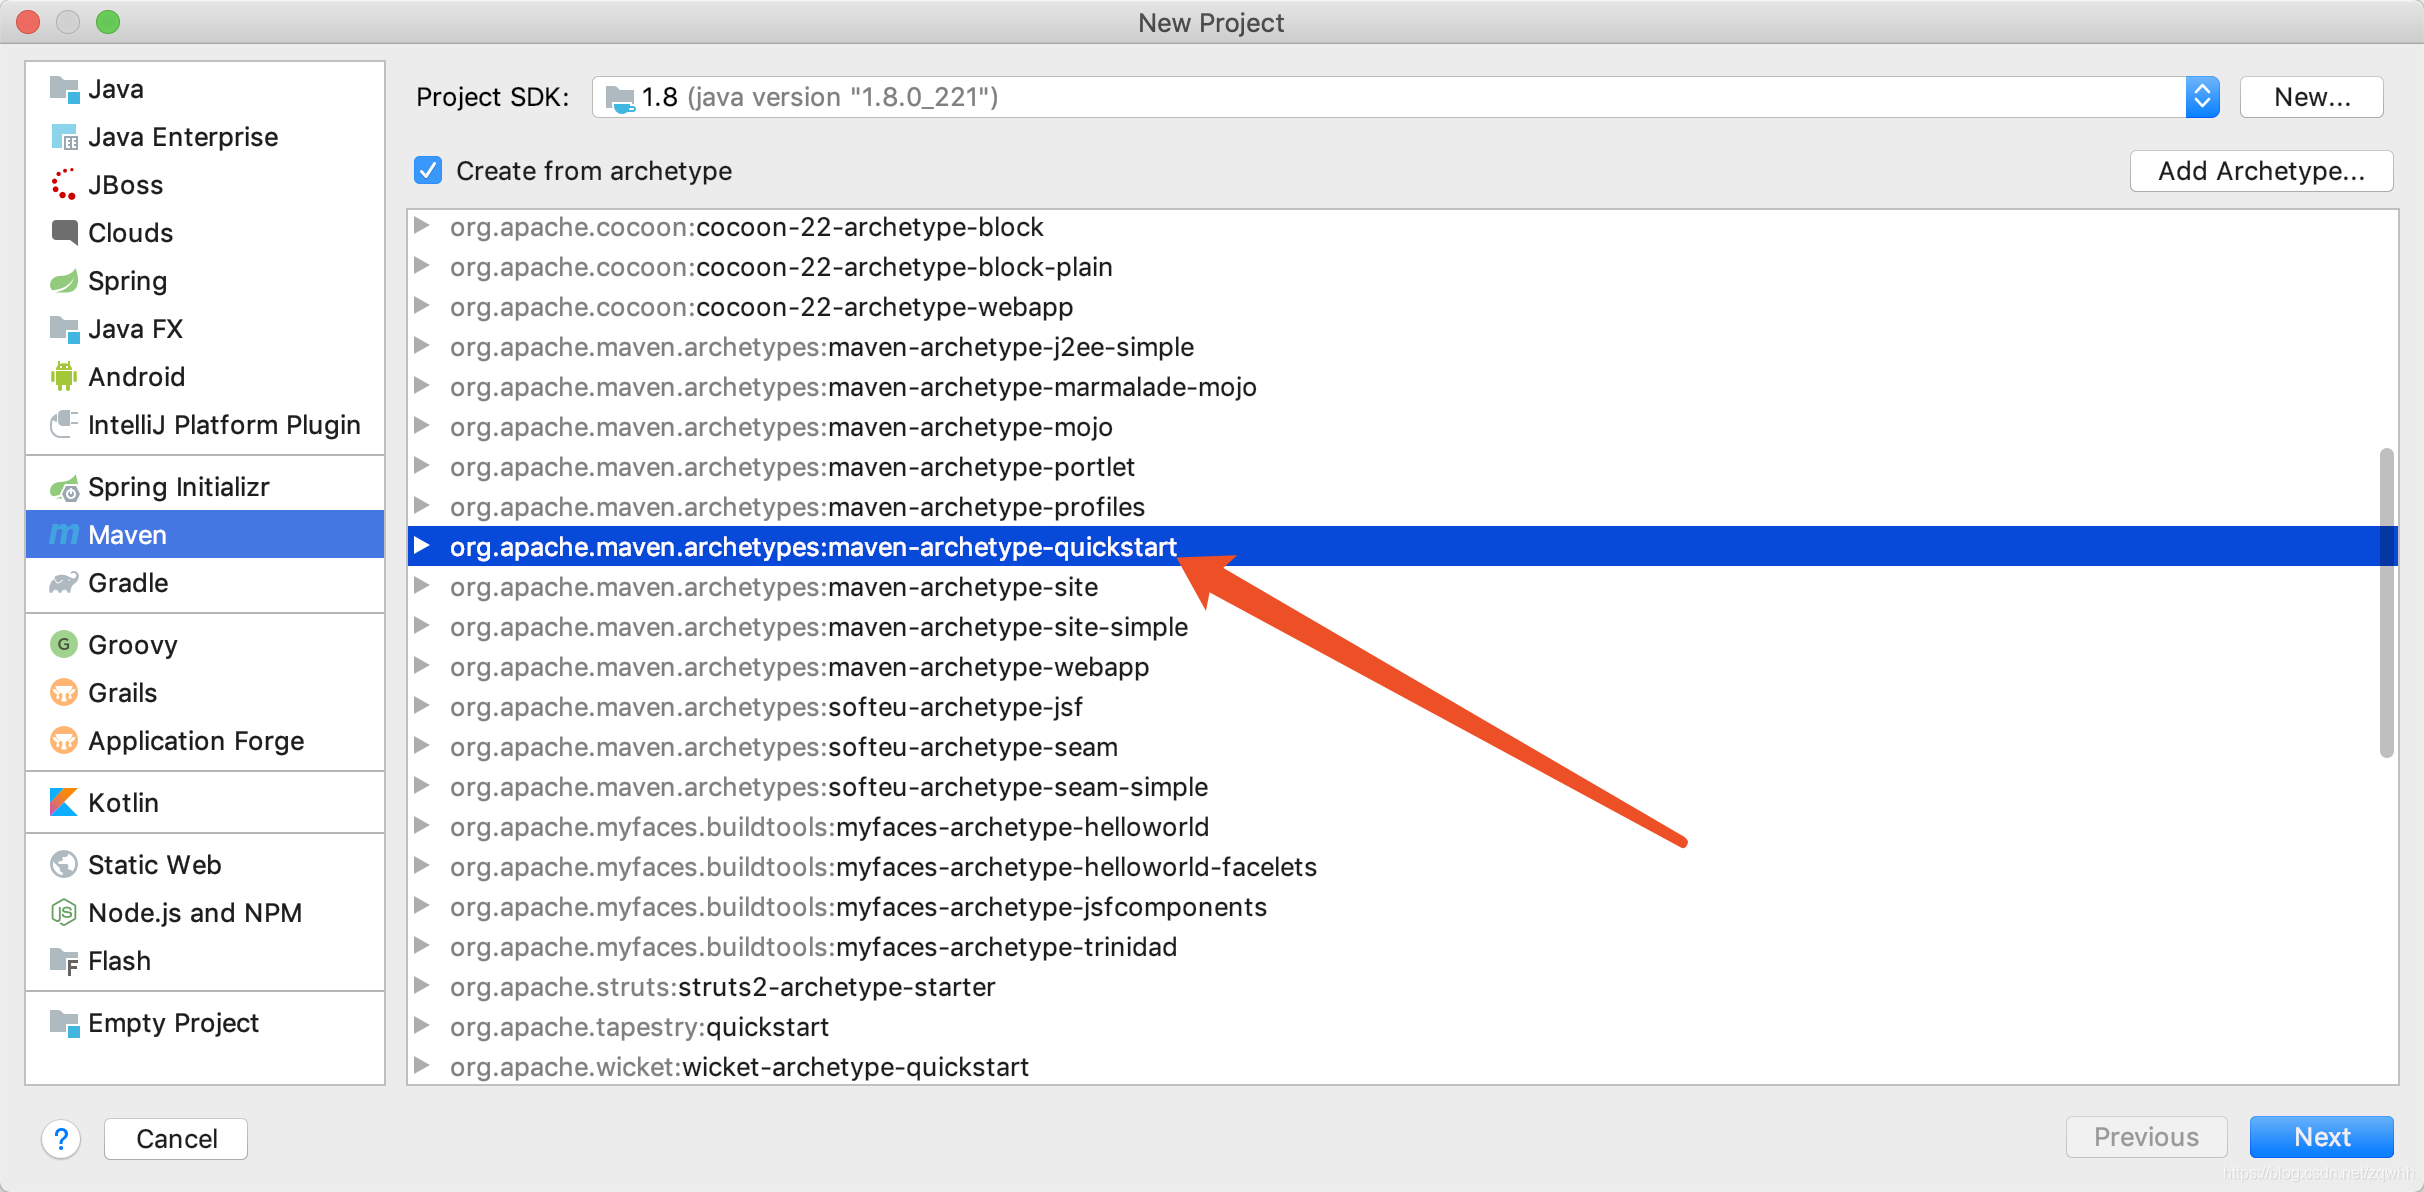Screen dimensions: 2424x1192
Task: Click the JBoss icon in sidebar
Action: point(63,185)
